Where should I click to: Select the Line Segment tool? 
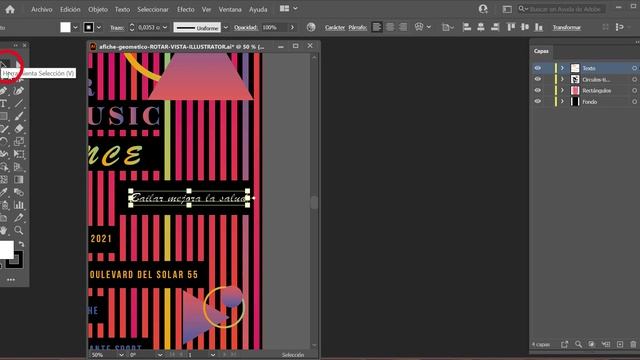[x=19, y=104]
